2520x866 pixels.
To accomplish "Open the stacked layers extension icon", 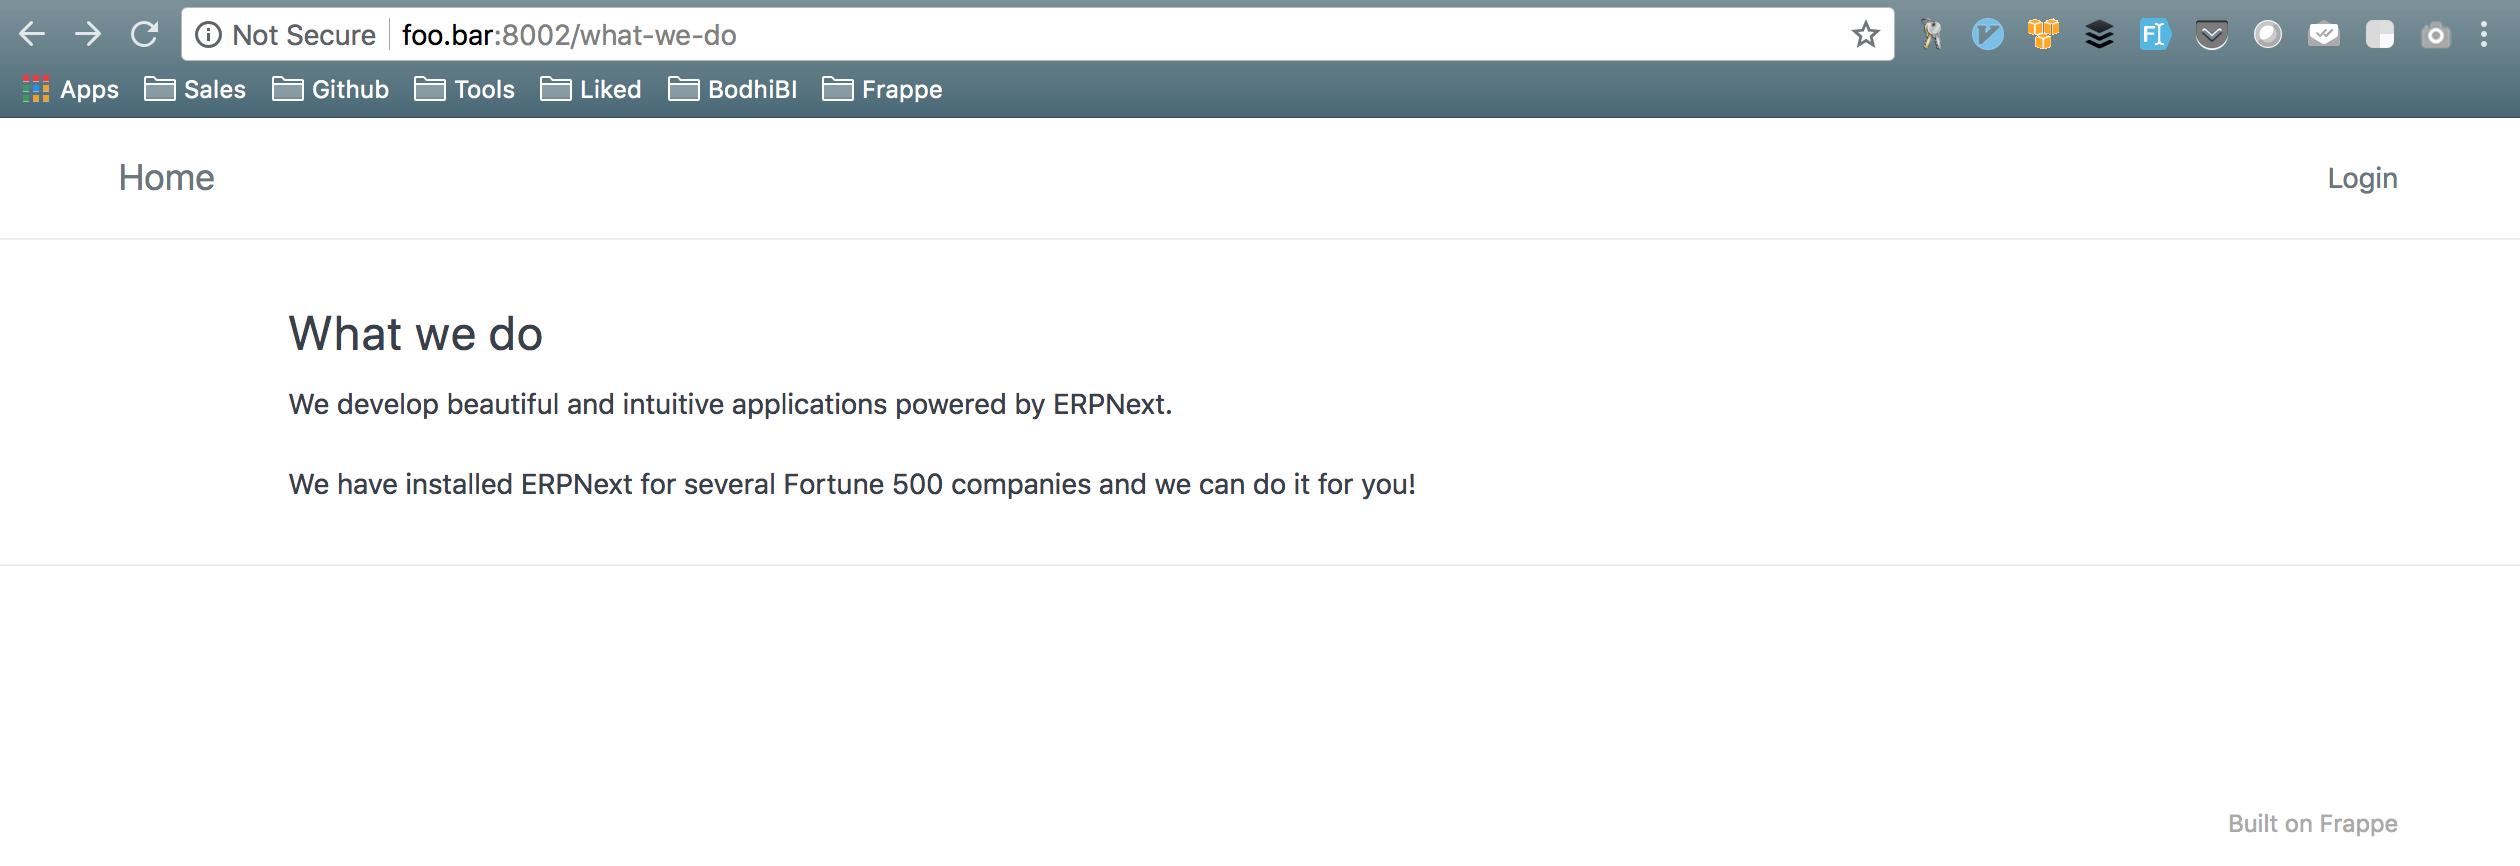I will [2099, 35].
